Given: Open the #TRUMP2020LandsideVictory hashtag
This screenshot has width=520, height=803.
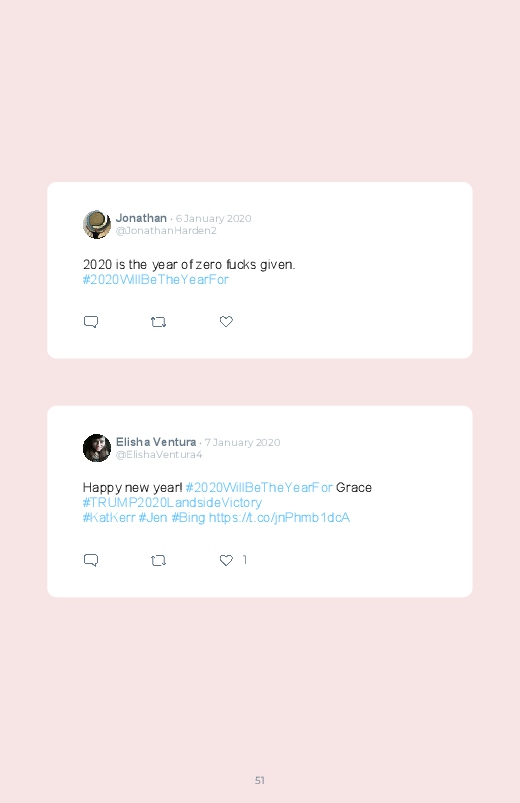Looking at the screenshot, I should click(172, 502).
